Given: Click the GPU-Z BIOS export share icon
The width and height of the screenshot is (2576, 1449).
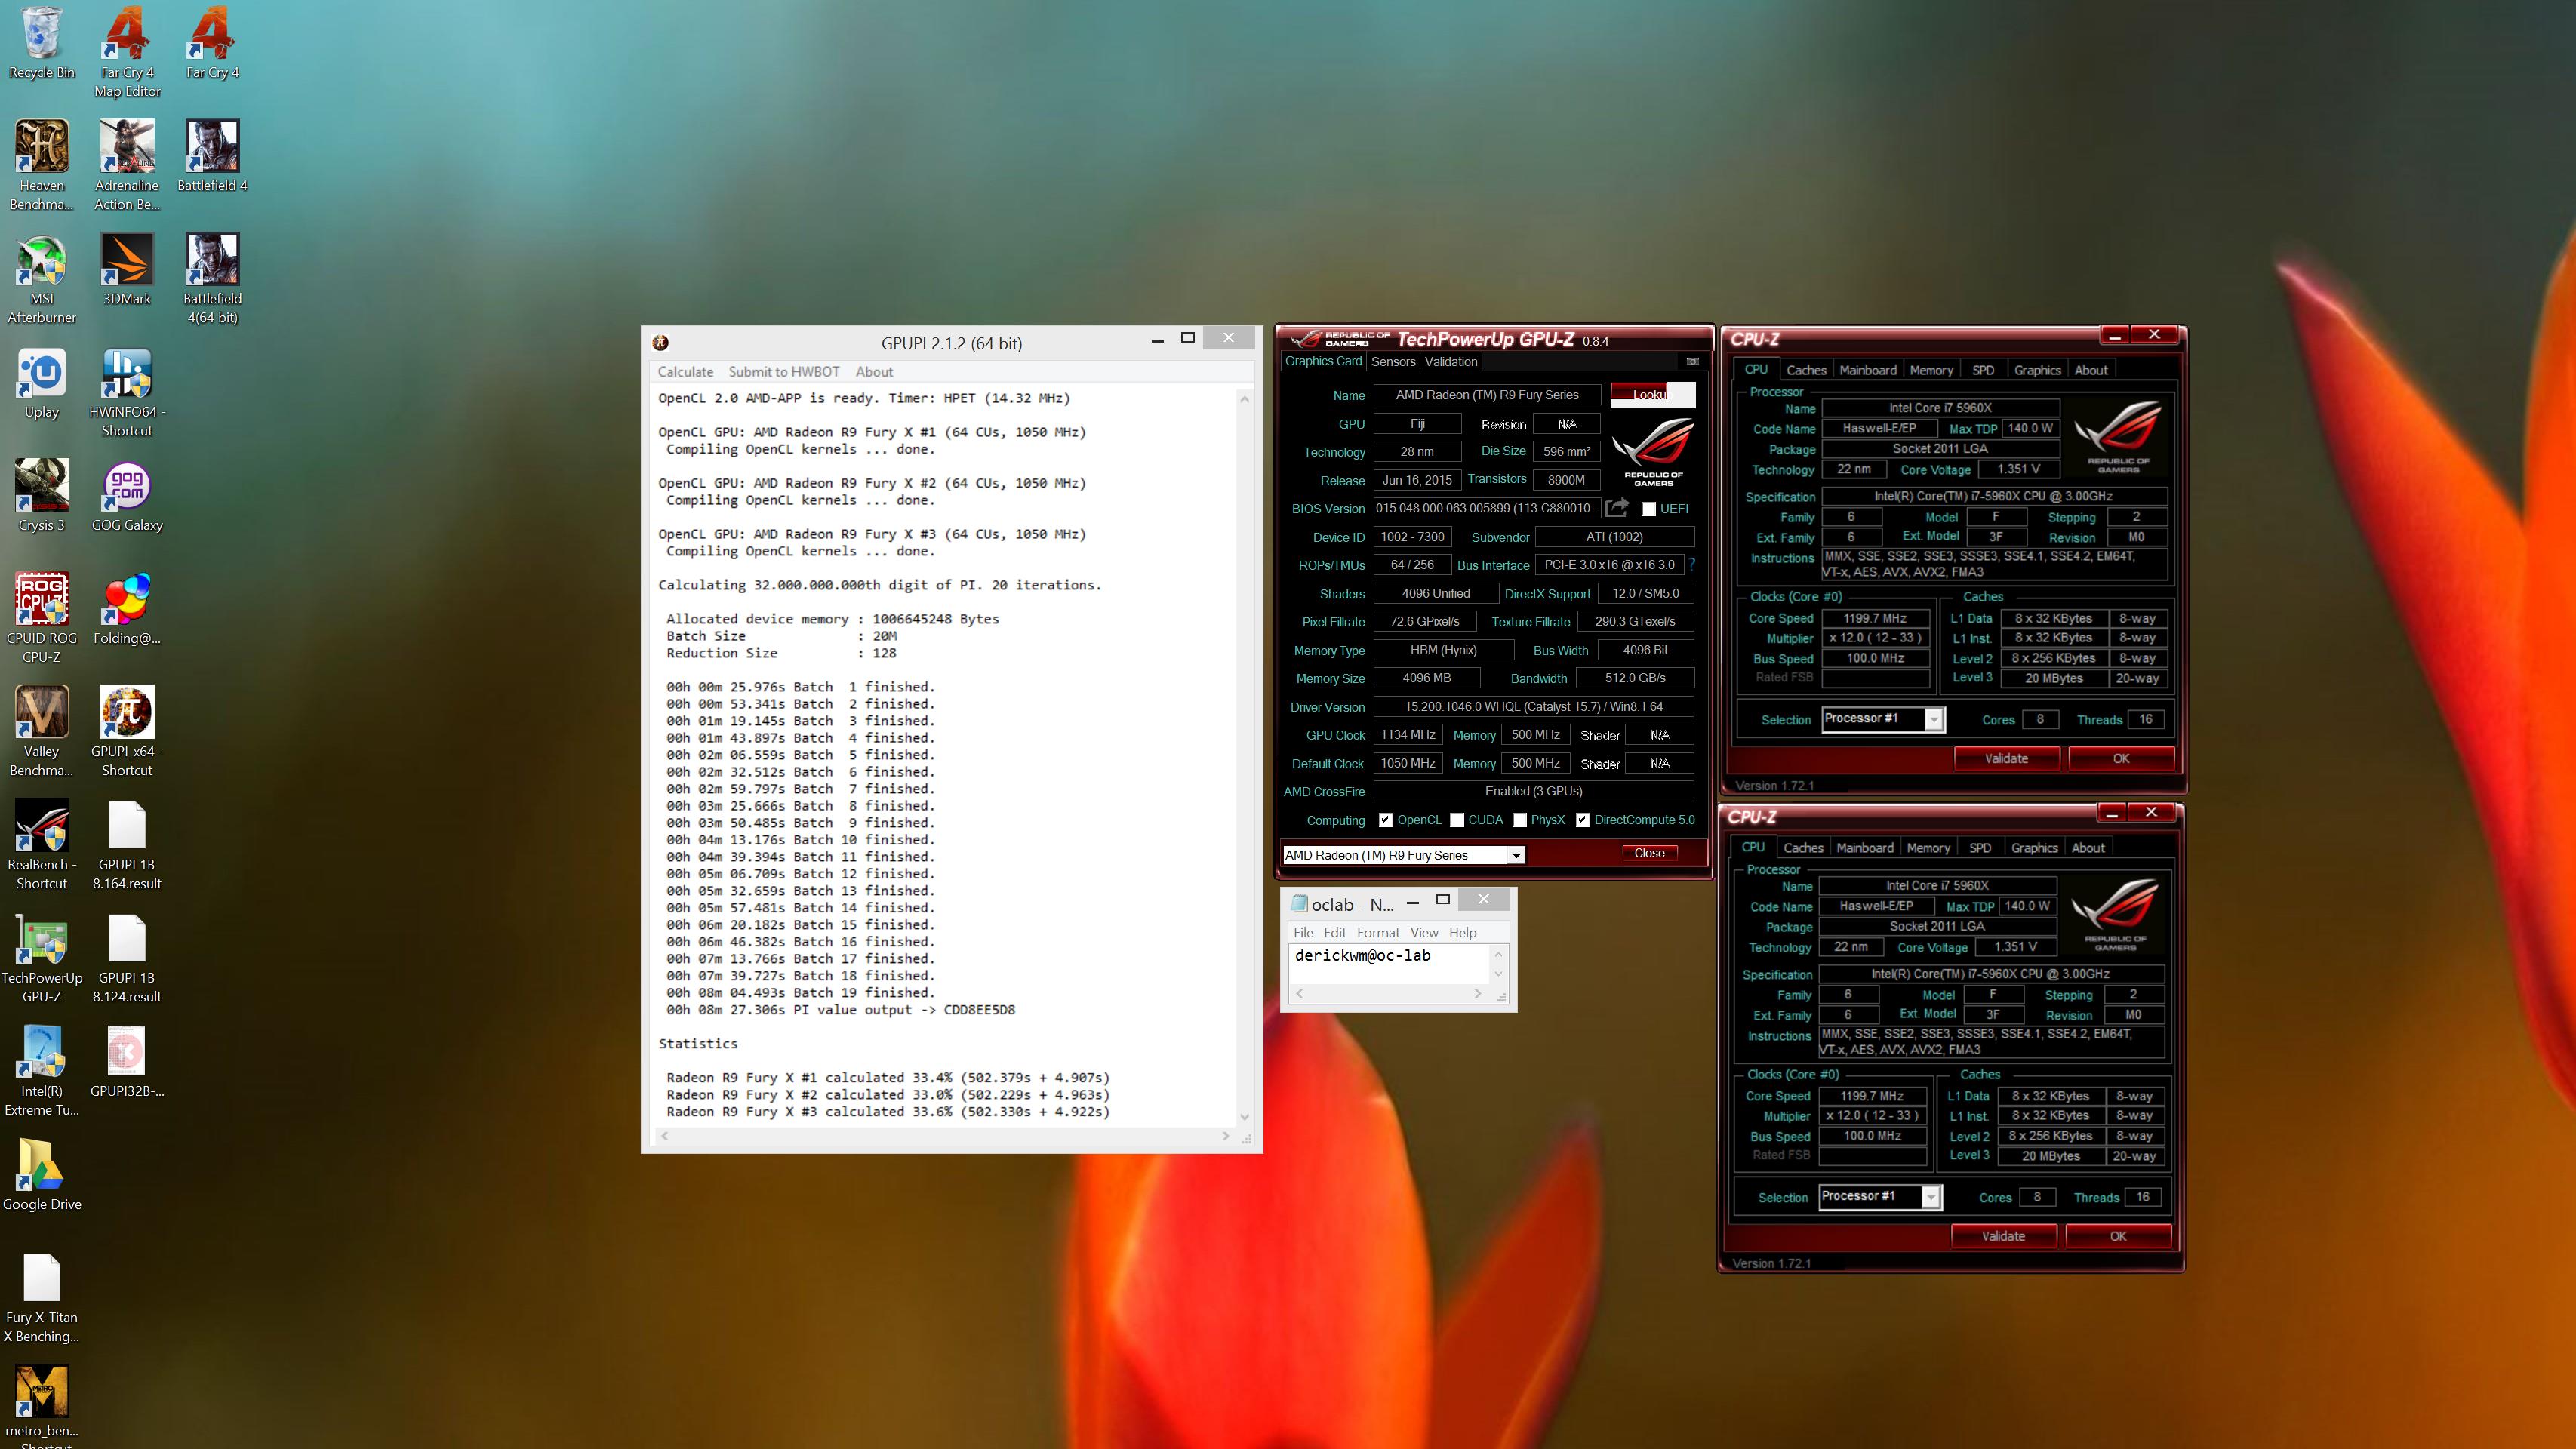Looking at the screenshot, I should coord(1617,508).
